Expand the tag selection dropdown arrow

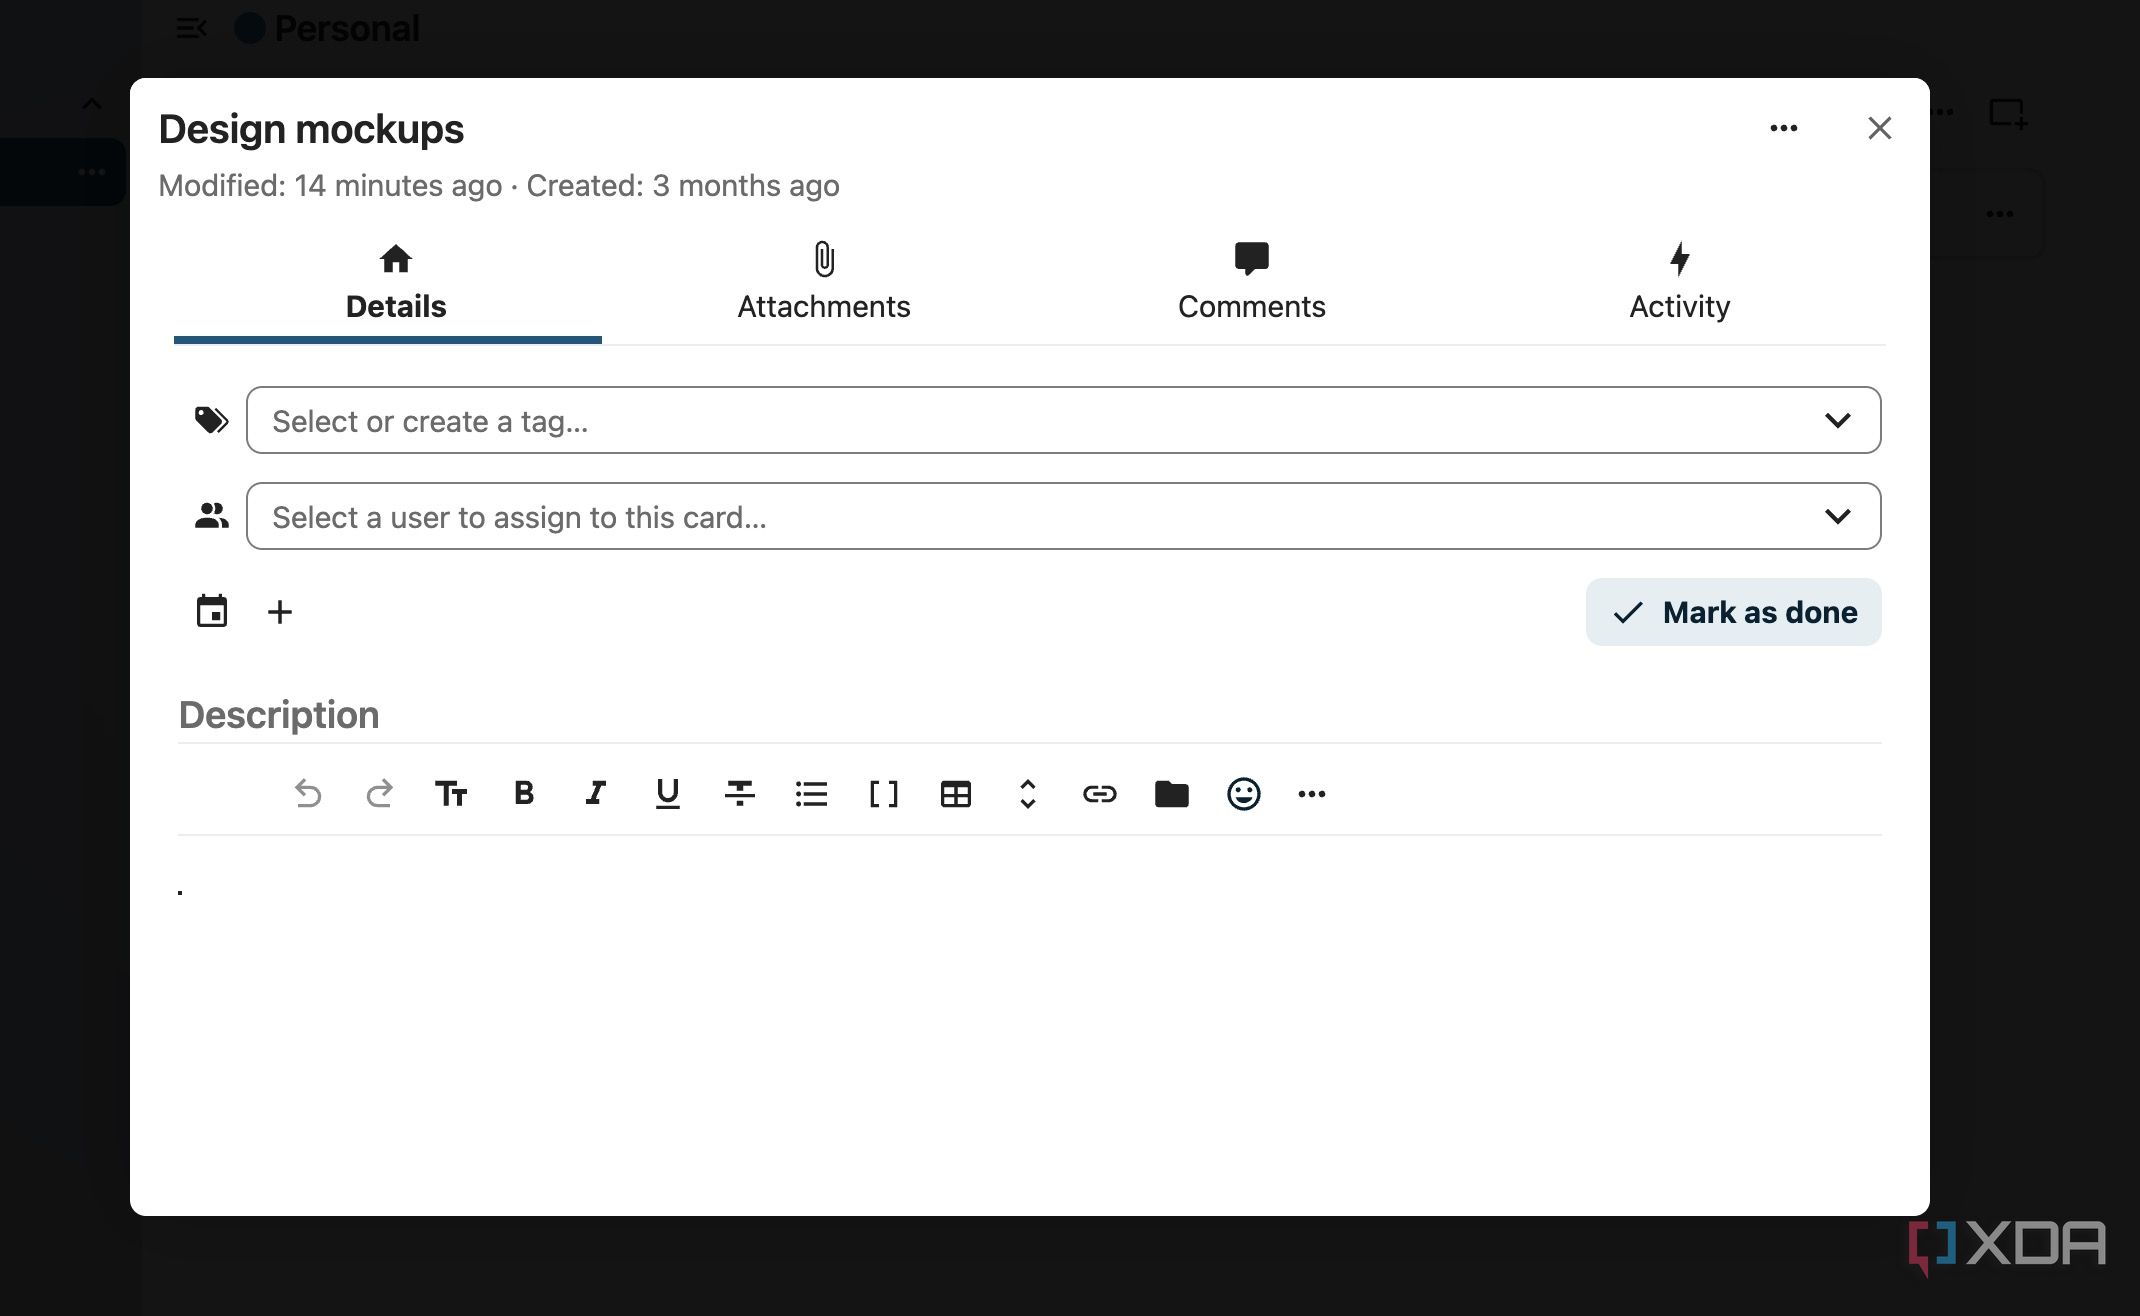pyautogui.click(x=1838, y=421)
